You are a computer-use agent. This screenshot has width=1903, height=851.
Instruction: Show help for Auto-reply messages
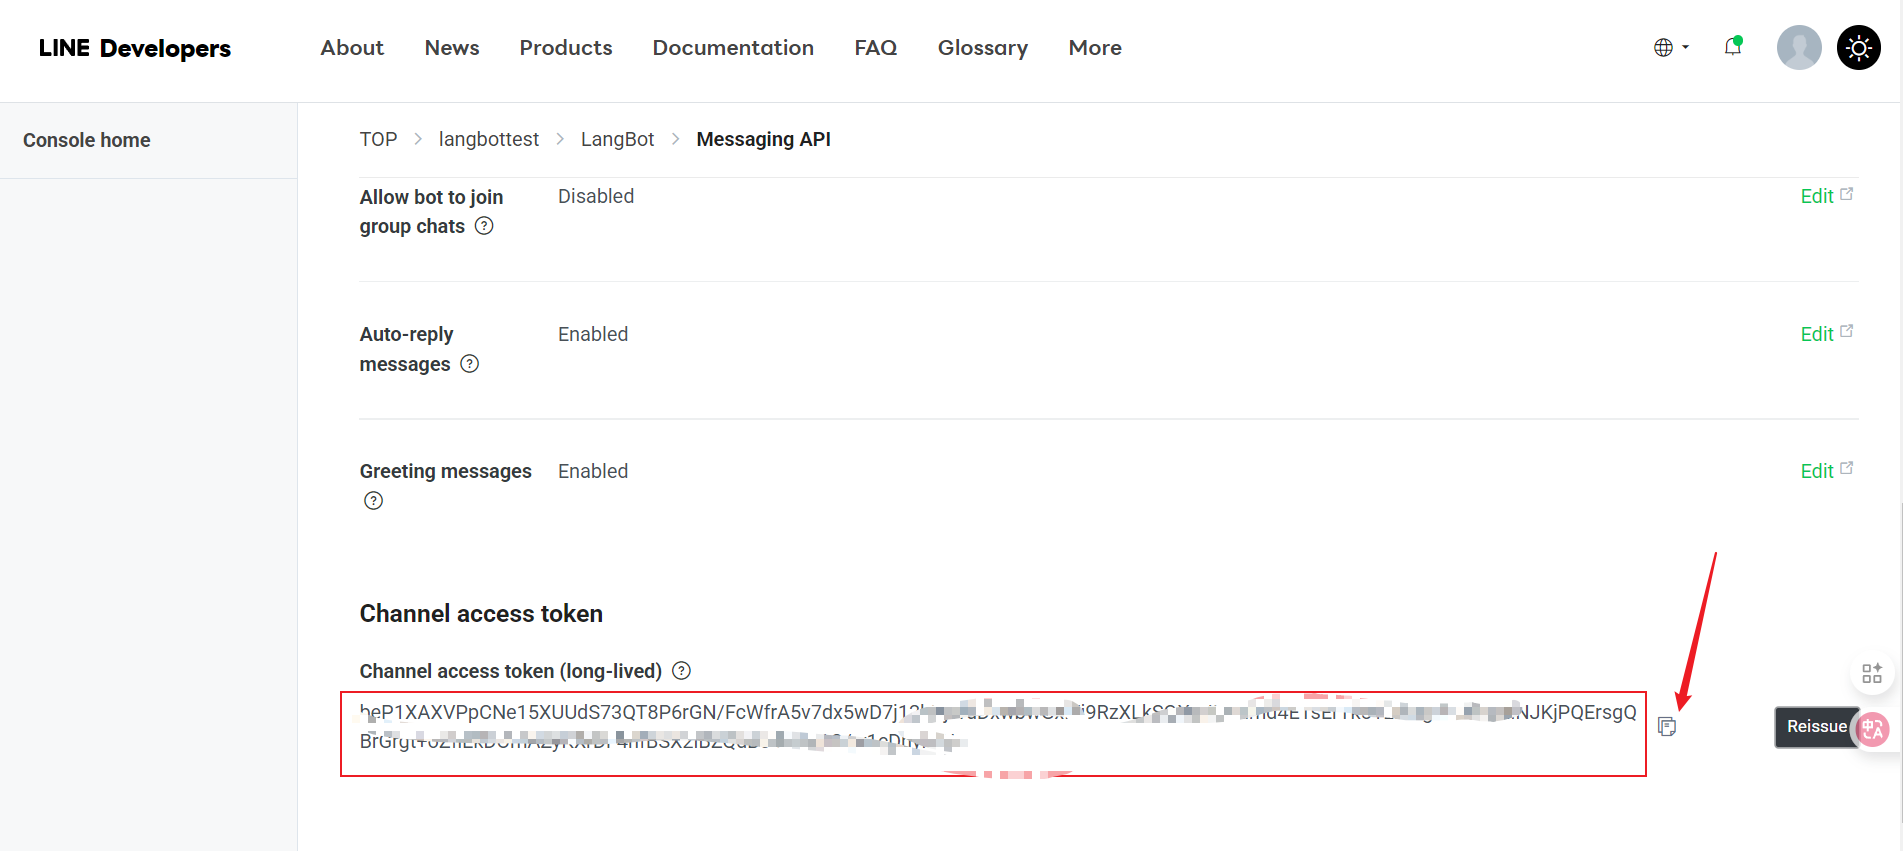point(469,364)
